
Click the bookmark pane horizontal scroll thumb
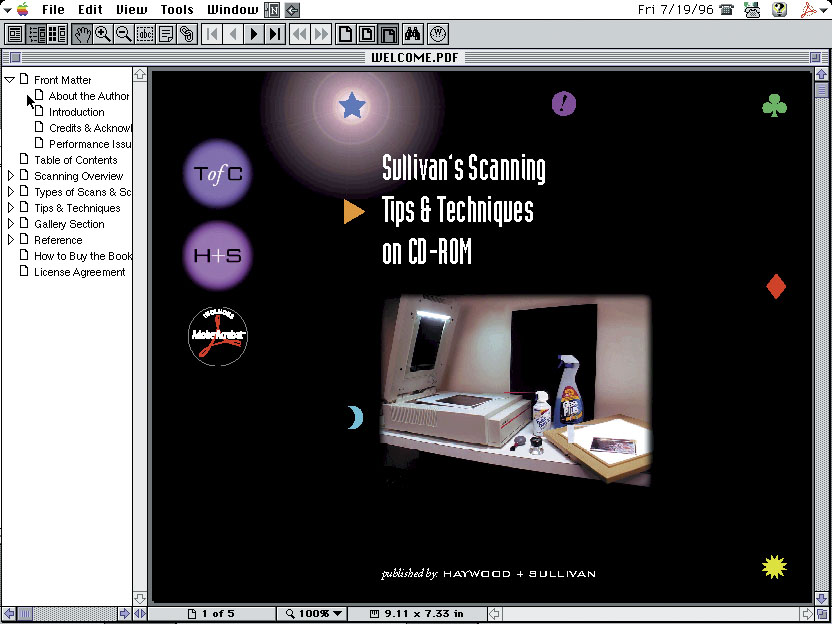[25, 614]
